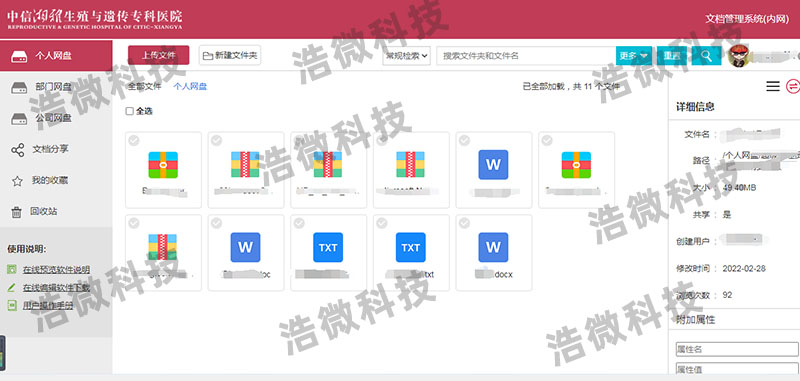Open 用户操作手册 link
The width and height of the screenshot is (800, 381).
tap(48, 306)
